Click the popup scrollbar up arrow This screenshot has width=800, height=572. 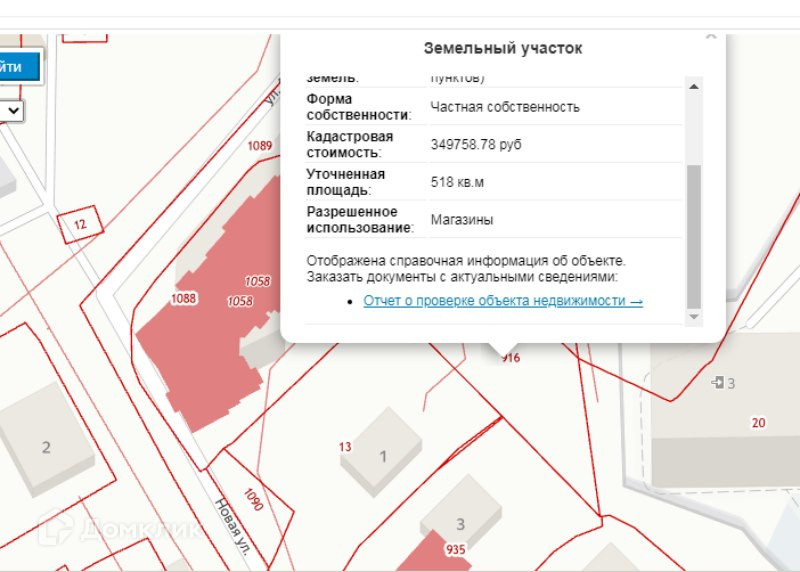tap(694, 86)
